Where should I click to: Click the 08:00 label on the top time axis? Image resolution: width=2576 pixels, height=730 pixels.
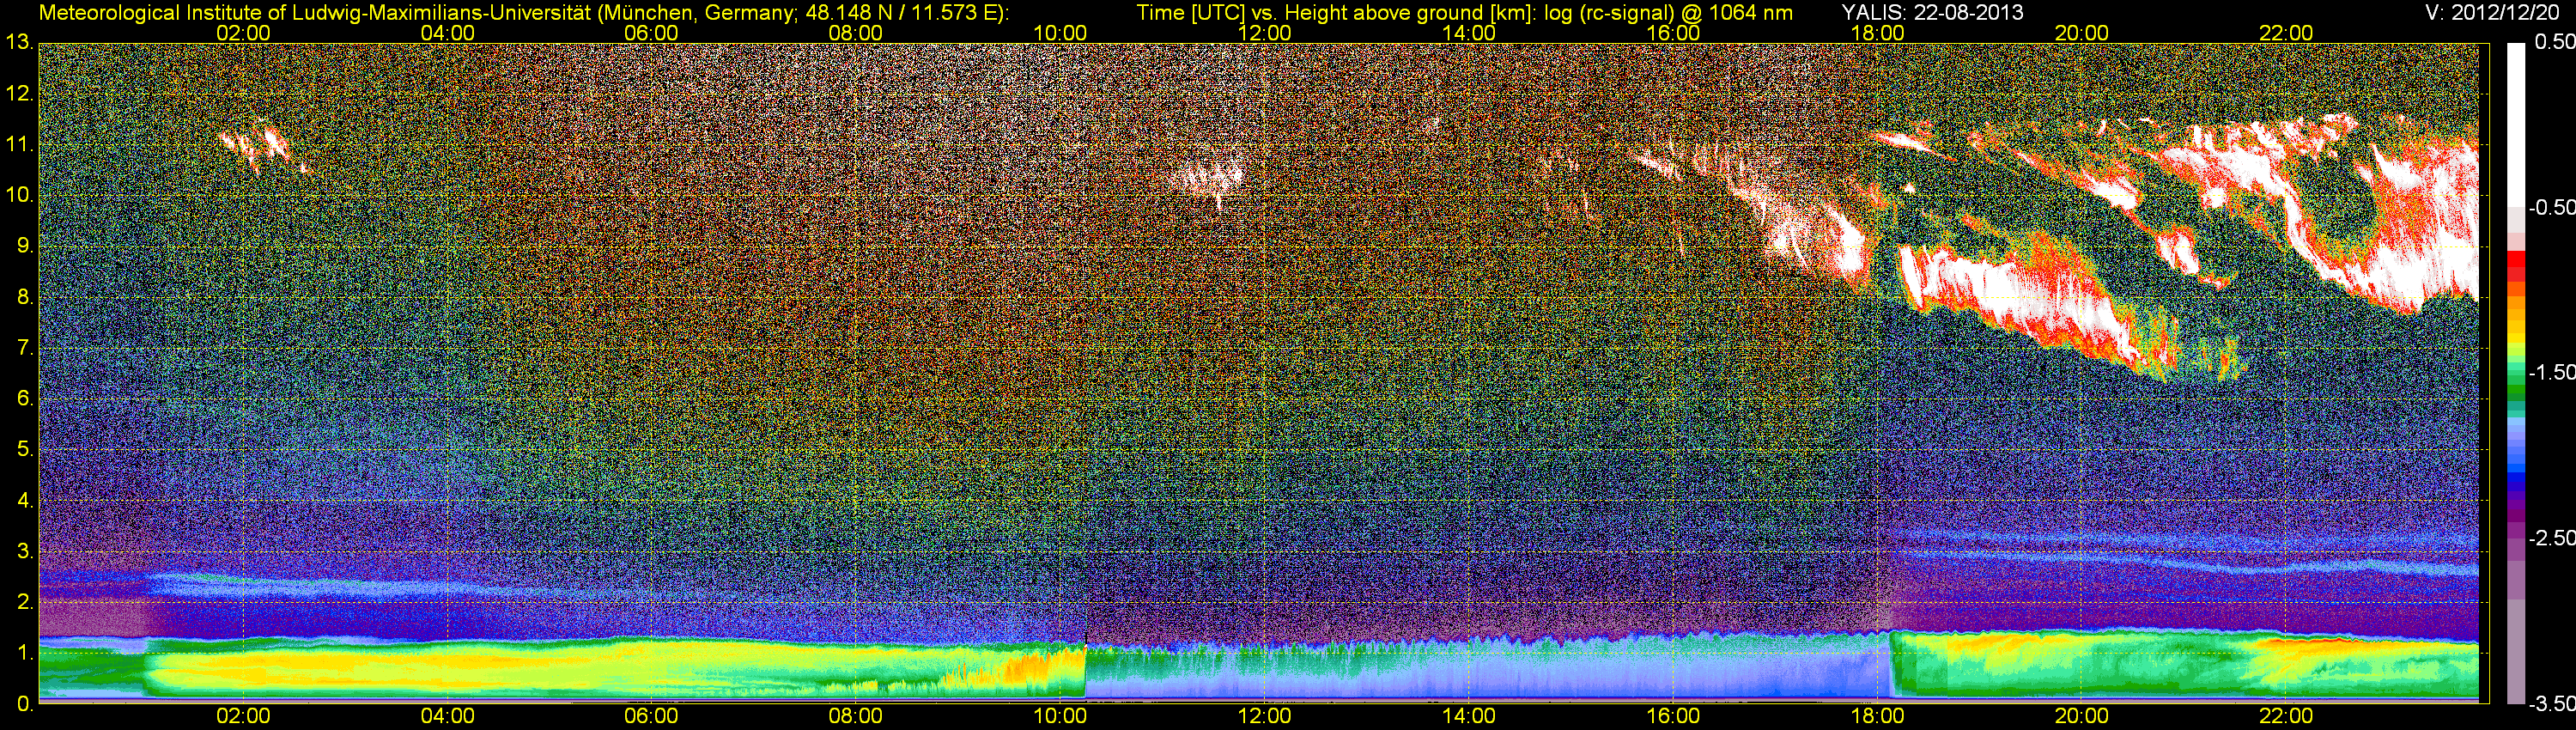pyautogui.click(x=856, y=33)
